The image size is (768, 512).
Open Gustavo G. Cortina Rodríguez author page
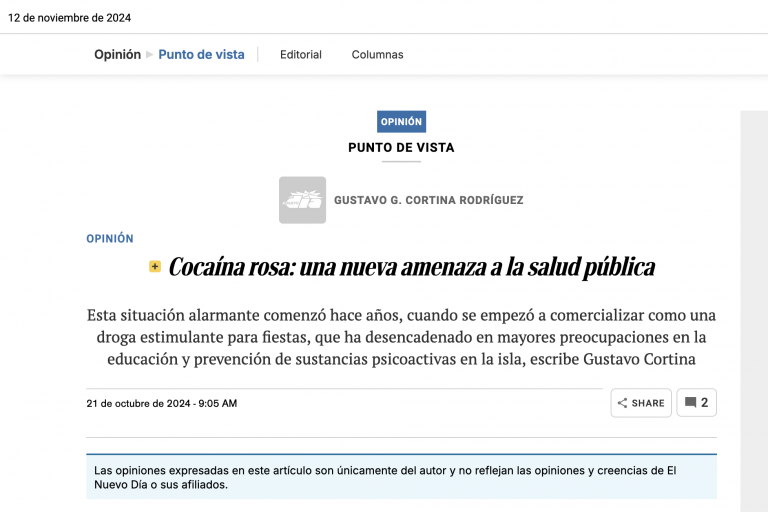[x=428, y=200]
